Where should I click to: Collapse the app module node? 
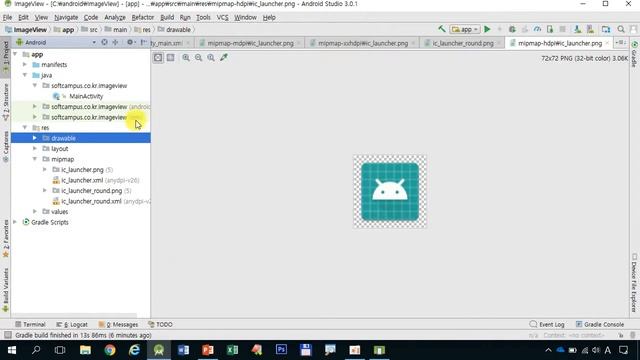pos(16,54)
